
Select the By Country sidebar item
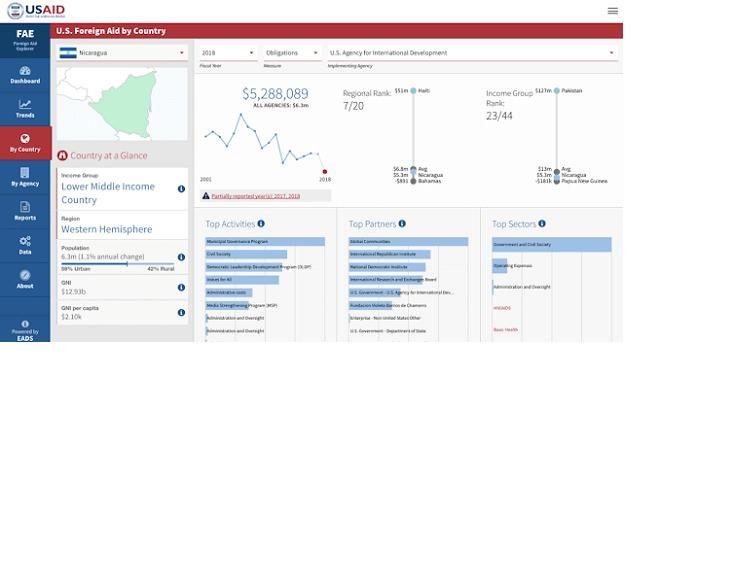coord(25,143)
